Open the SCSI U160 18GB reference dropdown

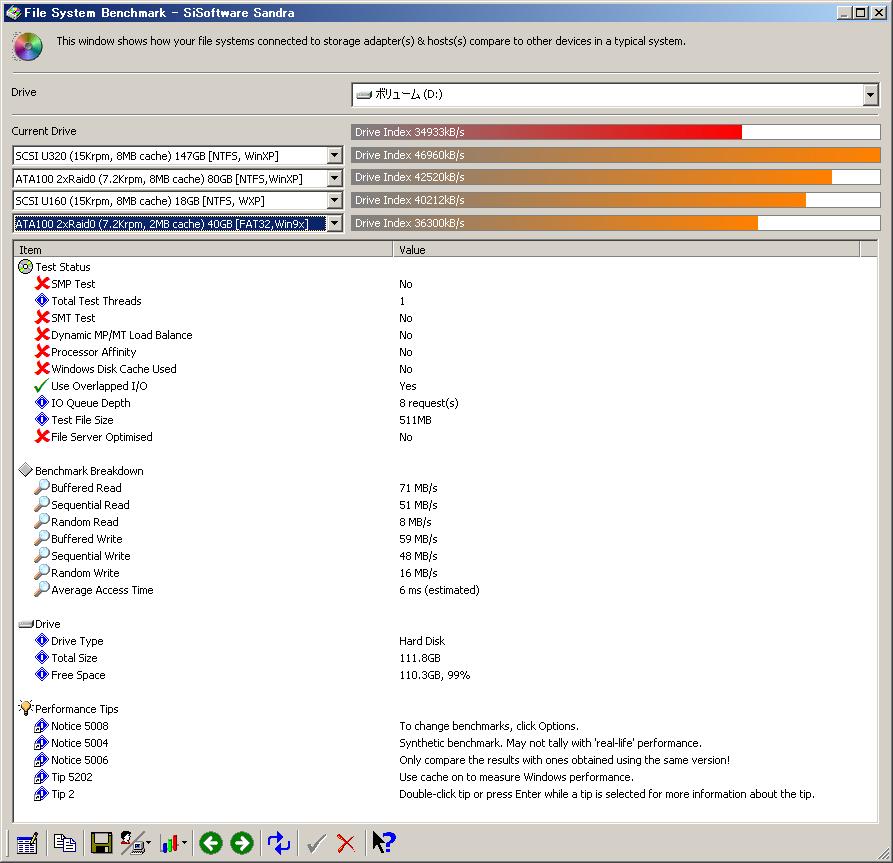coord(334,201)
